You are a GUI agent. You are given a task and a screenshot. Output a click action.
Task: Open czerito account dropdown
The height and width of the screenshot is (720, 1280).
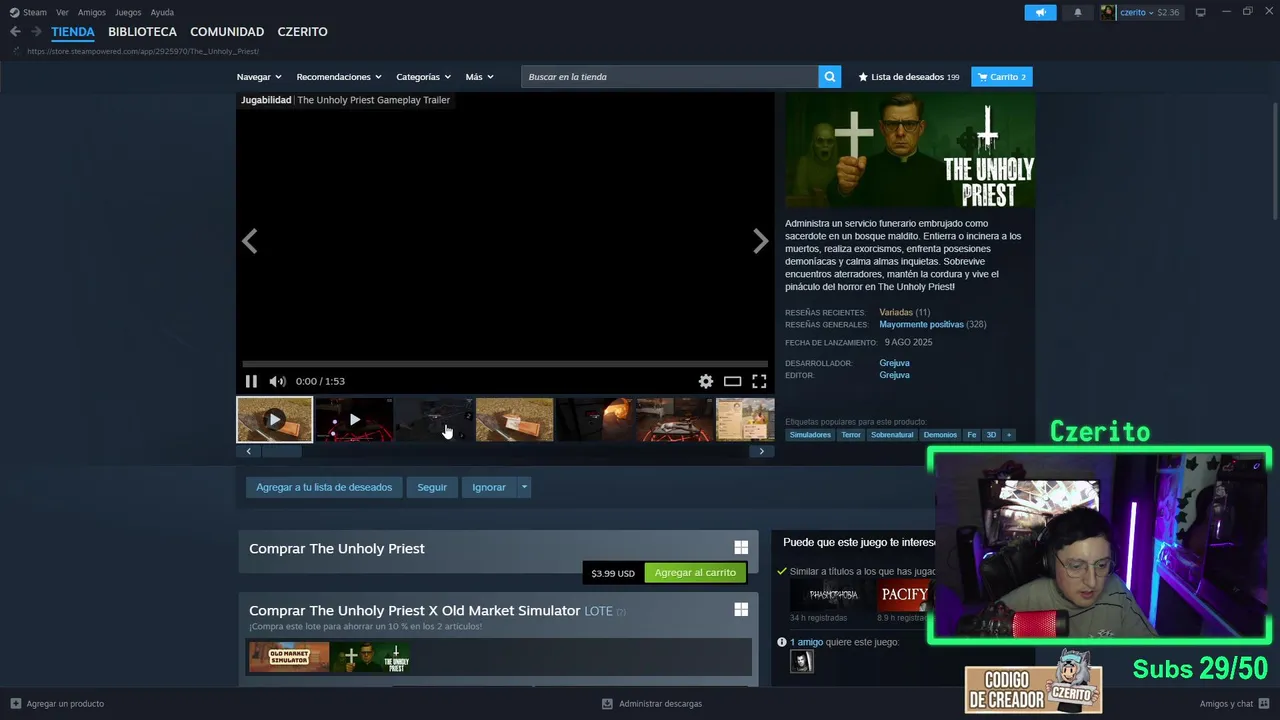click(x=1140, y=12)
